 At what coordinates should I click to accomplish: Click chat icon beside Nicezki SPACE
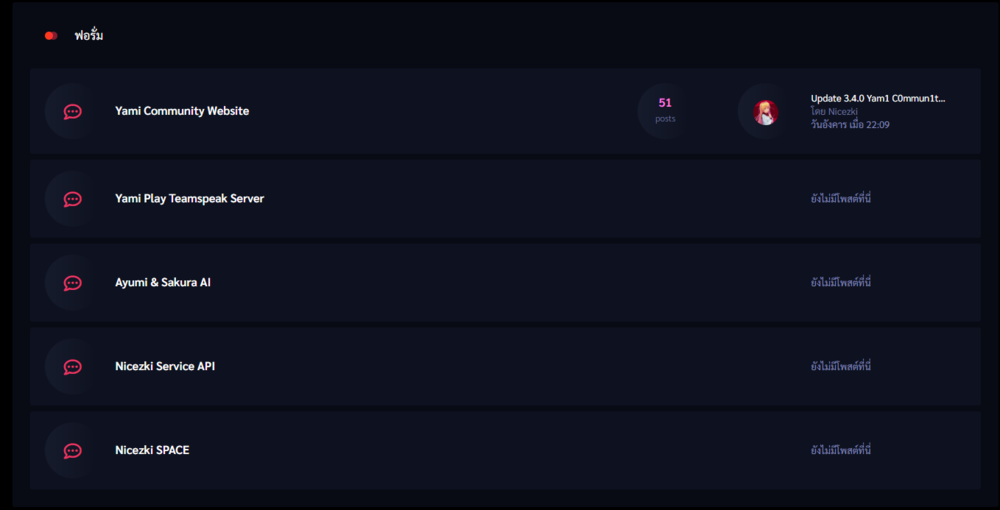(x=72, y=451)
